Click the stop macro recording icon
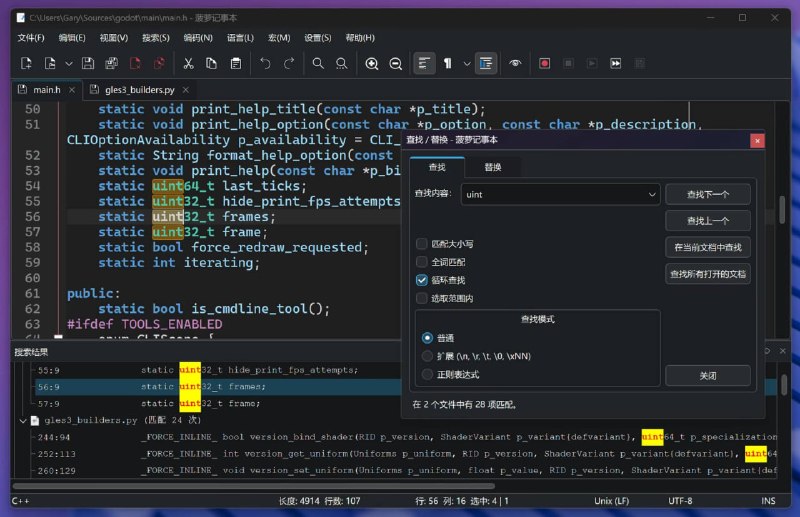The height and width of the screenshot is (517, 800). pos(568,63)
